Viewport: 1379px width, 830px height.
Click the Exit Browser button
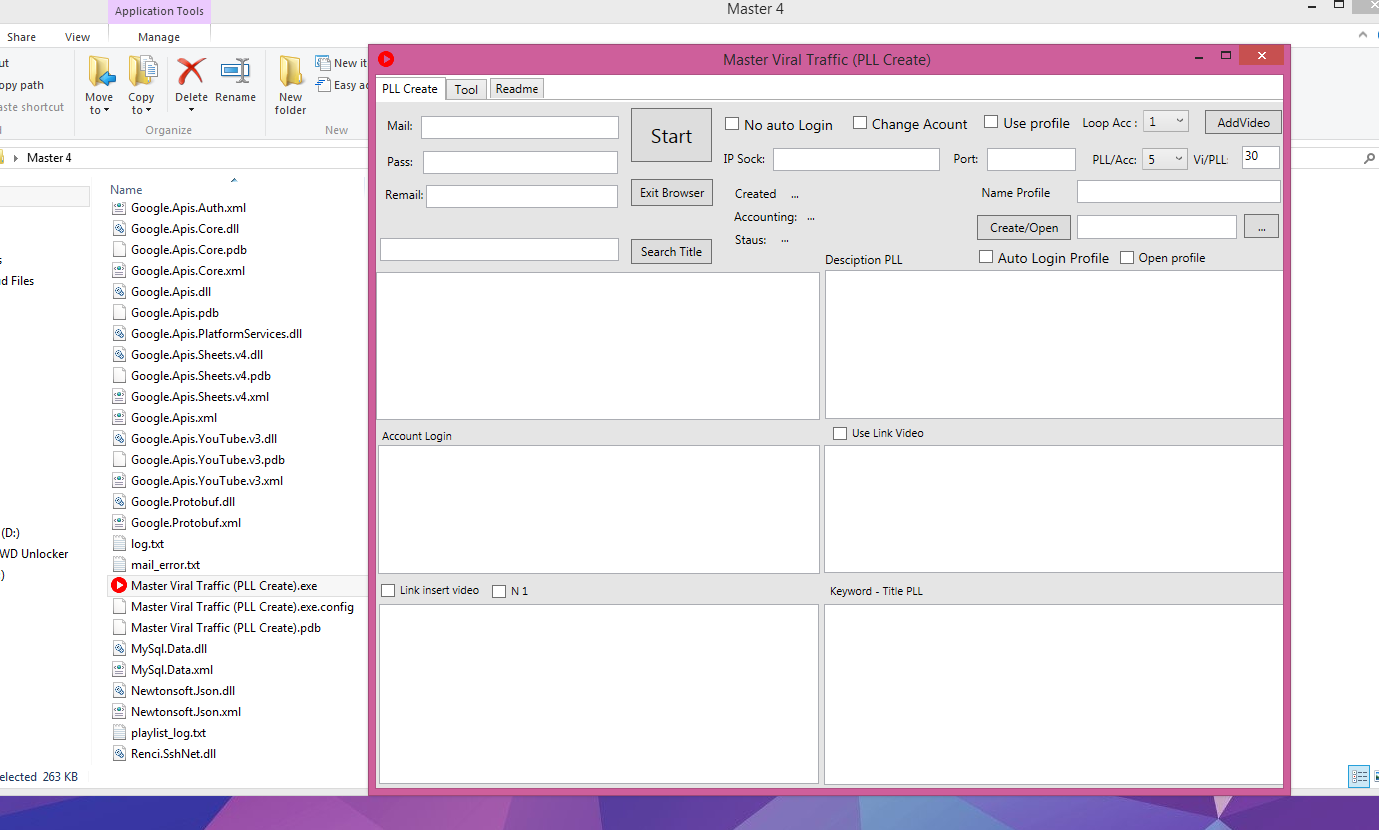tap(672, 193)
